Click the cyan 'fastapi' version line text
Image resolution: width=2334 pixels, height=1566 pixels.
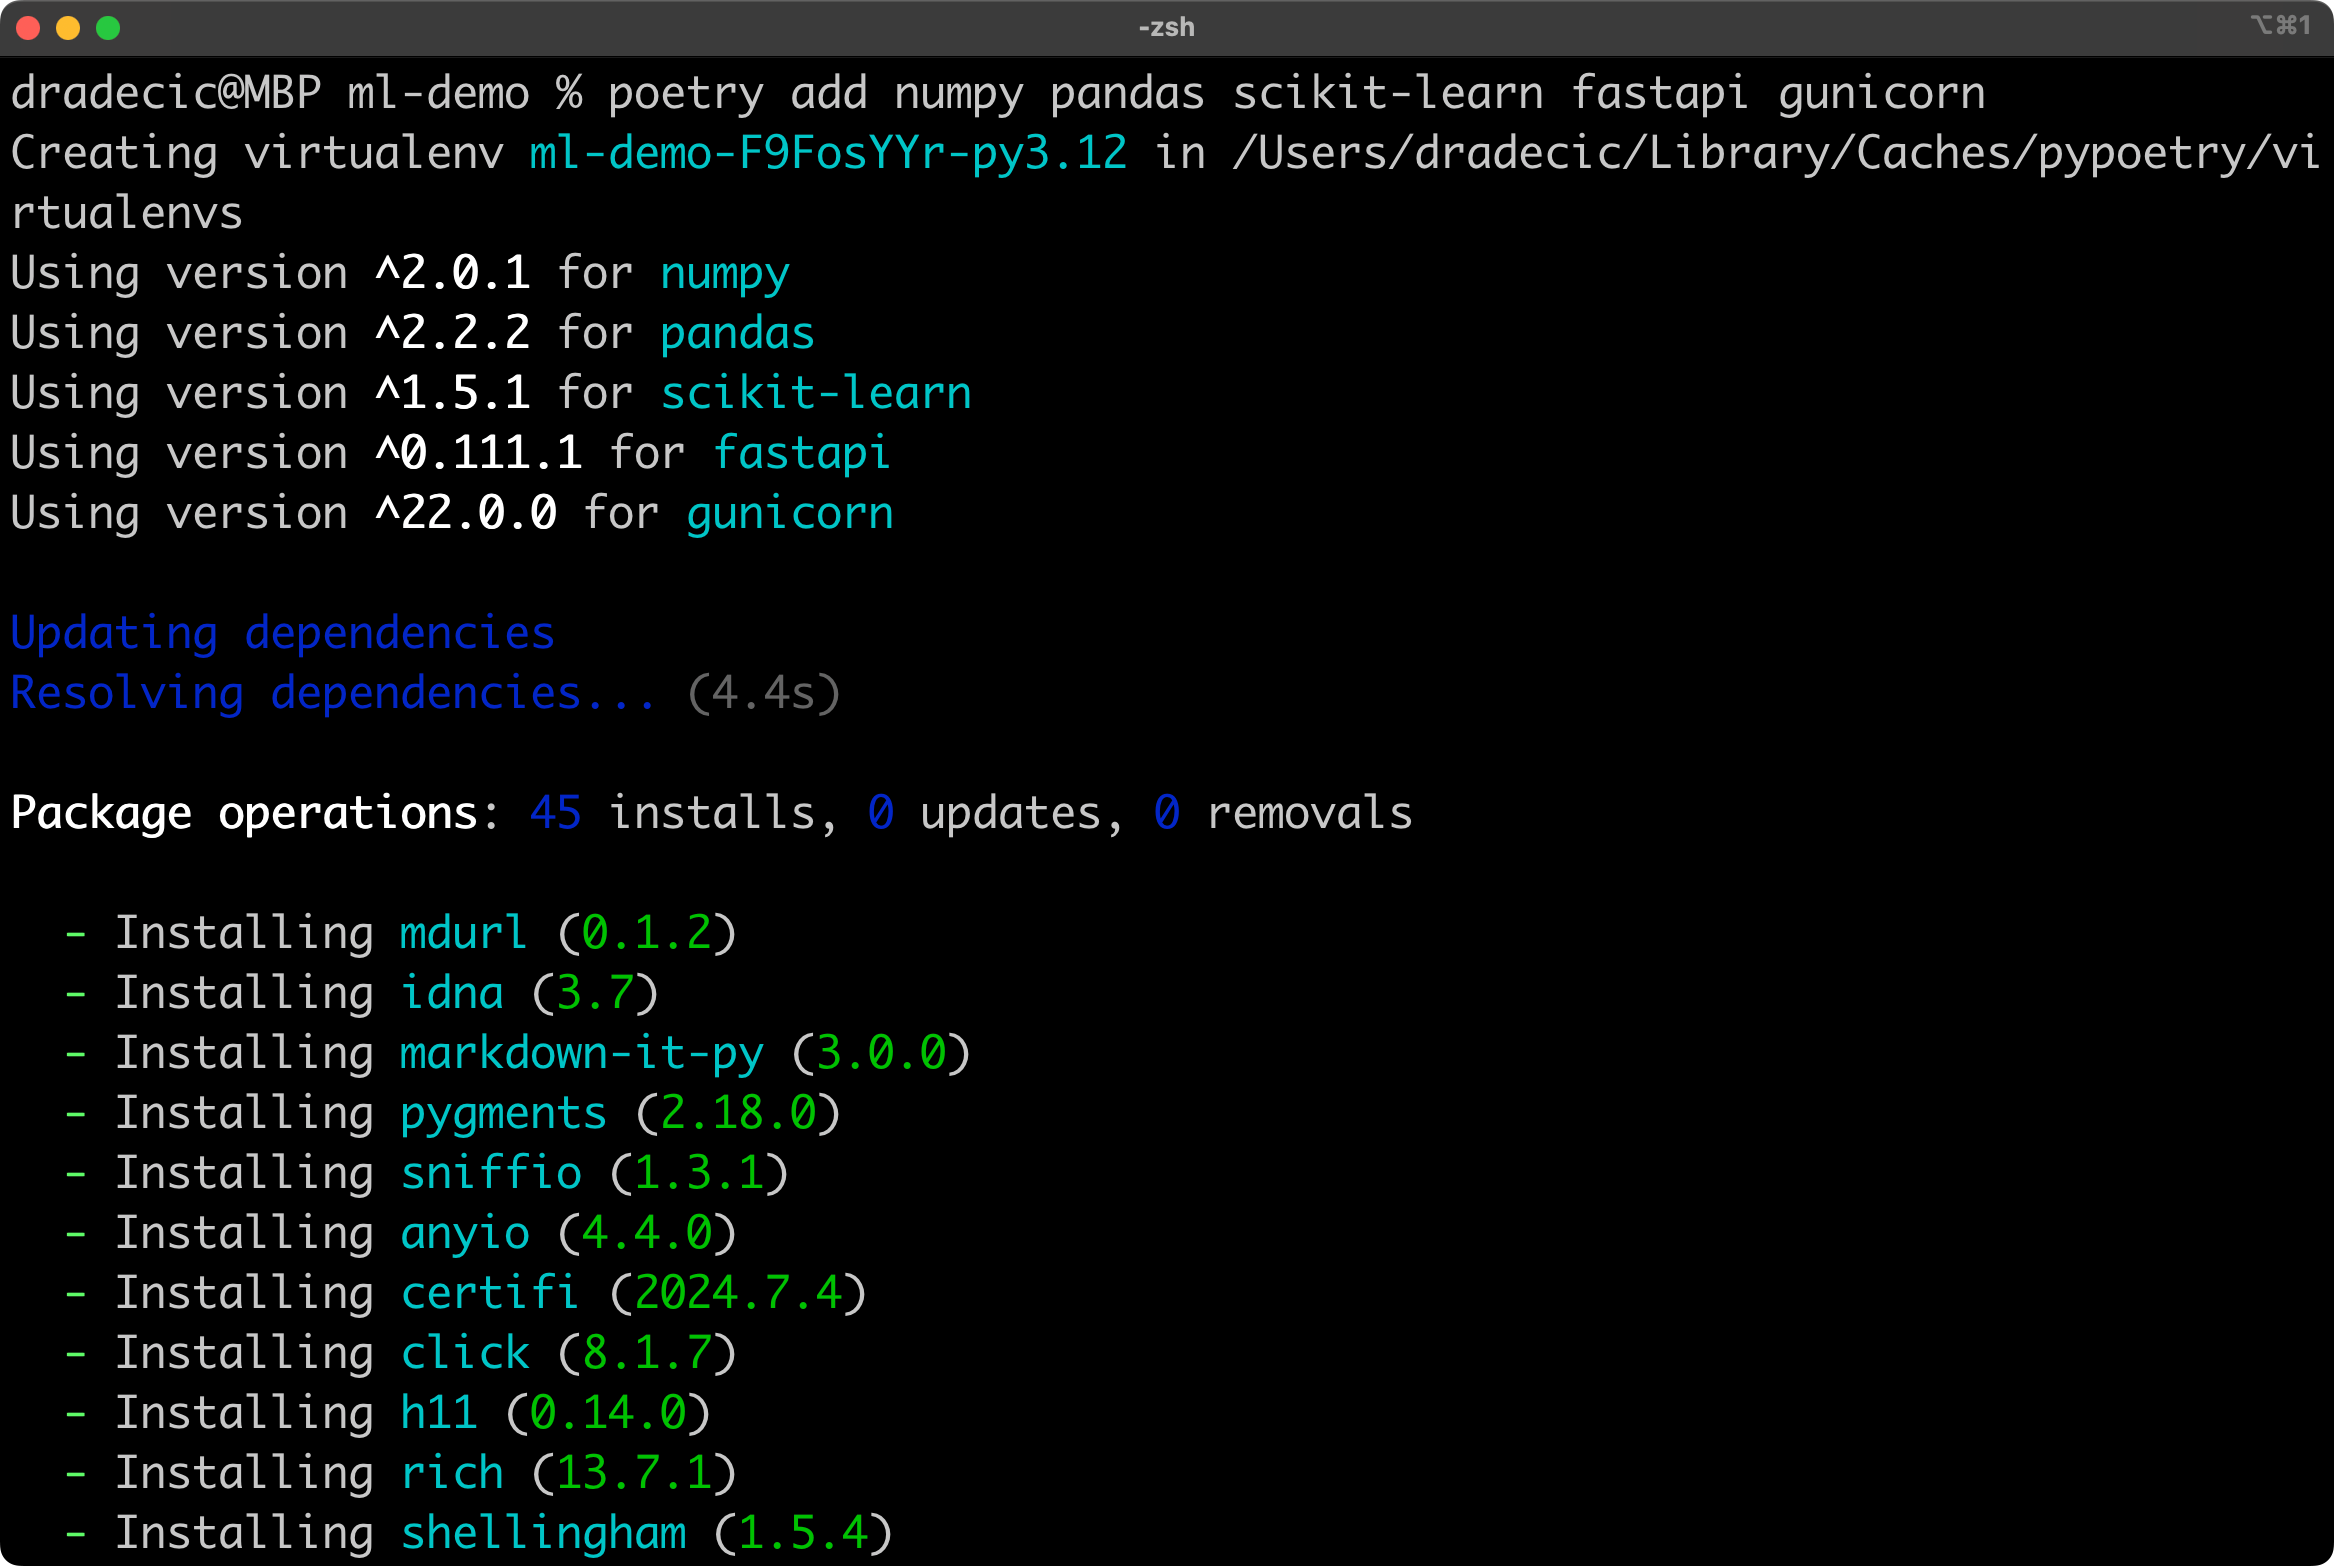[800, 454]
